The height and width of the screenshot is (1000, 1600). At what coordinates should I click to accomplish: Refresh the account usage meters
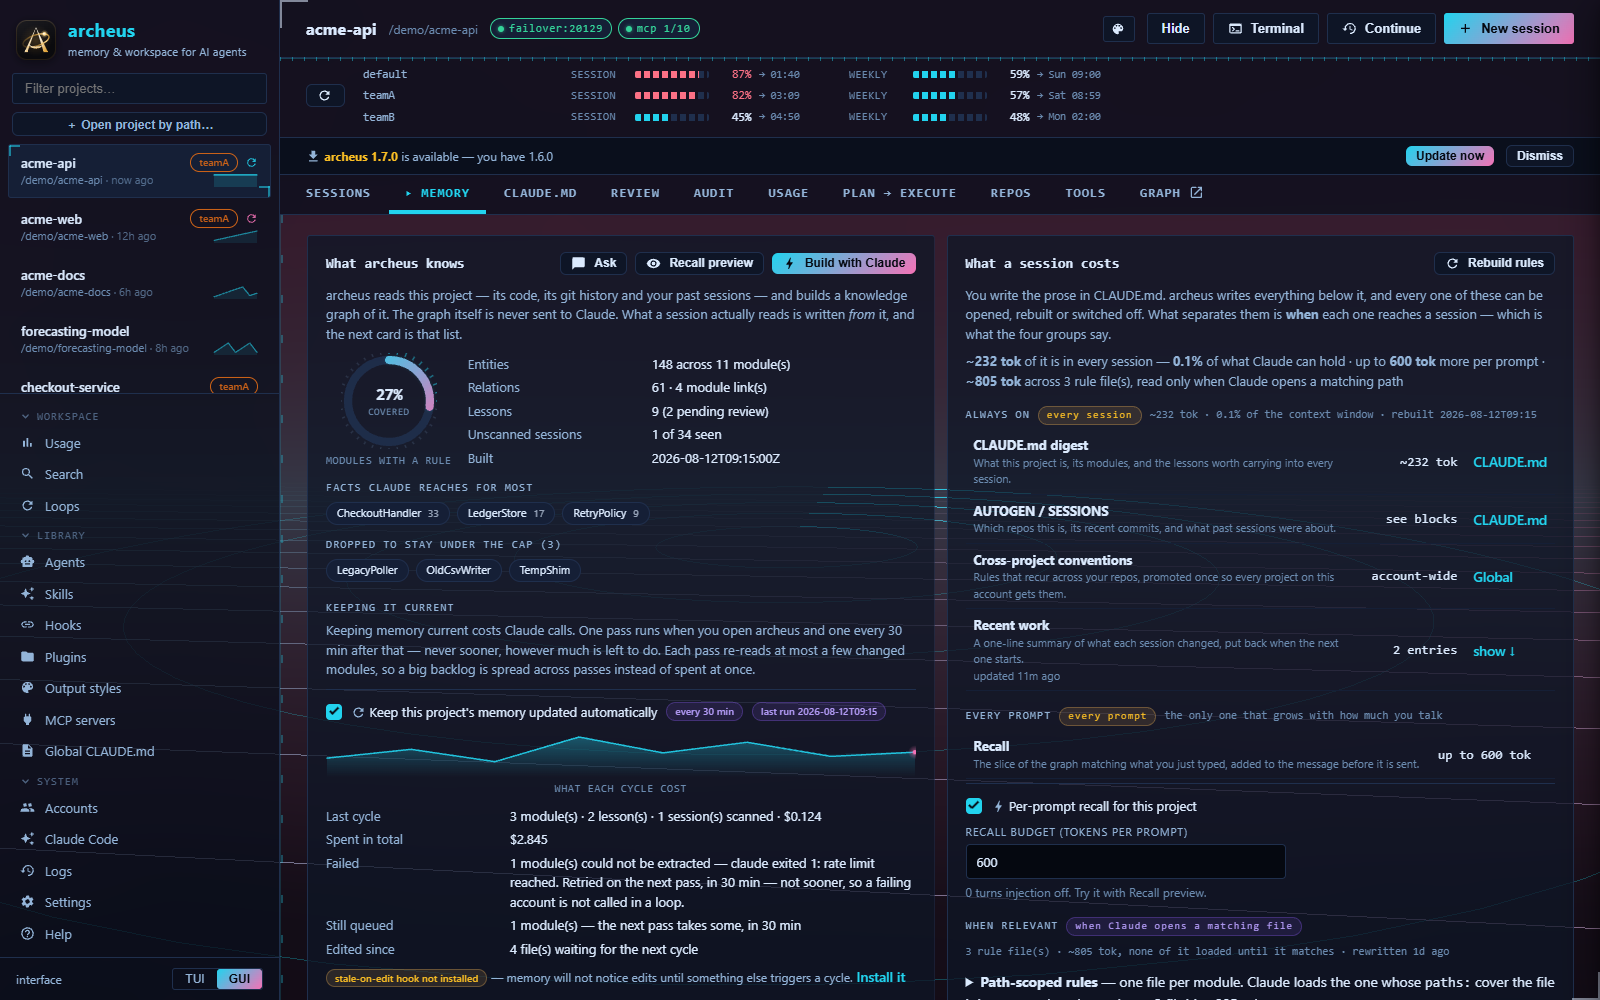coord(324,95)
